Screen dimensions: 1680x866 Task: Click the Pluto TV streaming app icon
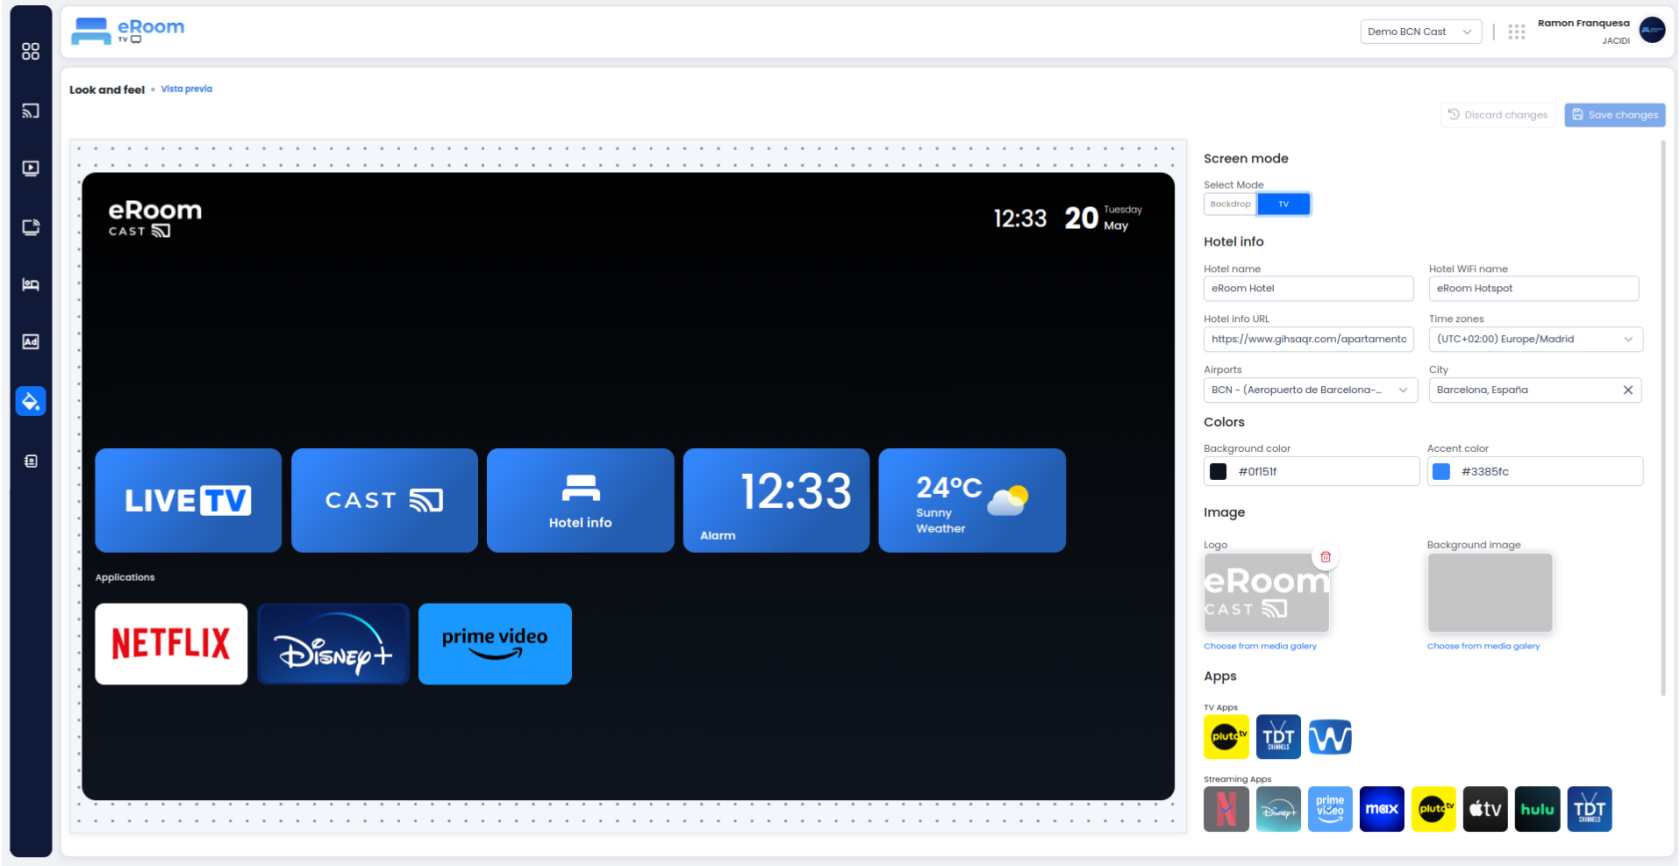pos(1433,809)
